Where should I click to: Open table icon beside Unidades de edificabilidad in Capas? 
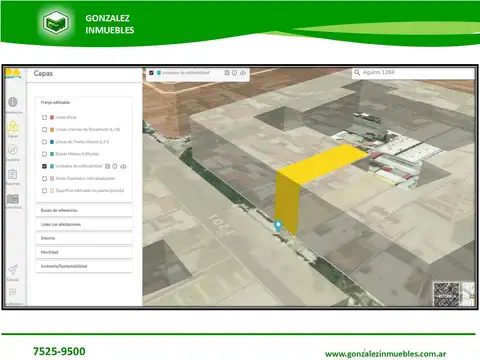[x=107, y=166]
